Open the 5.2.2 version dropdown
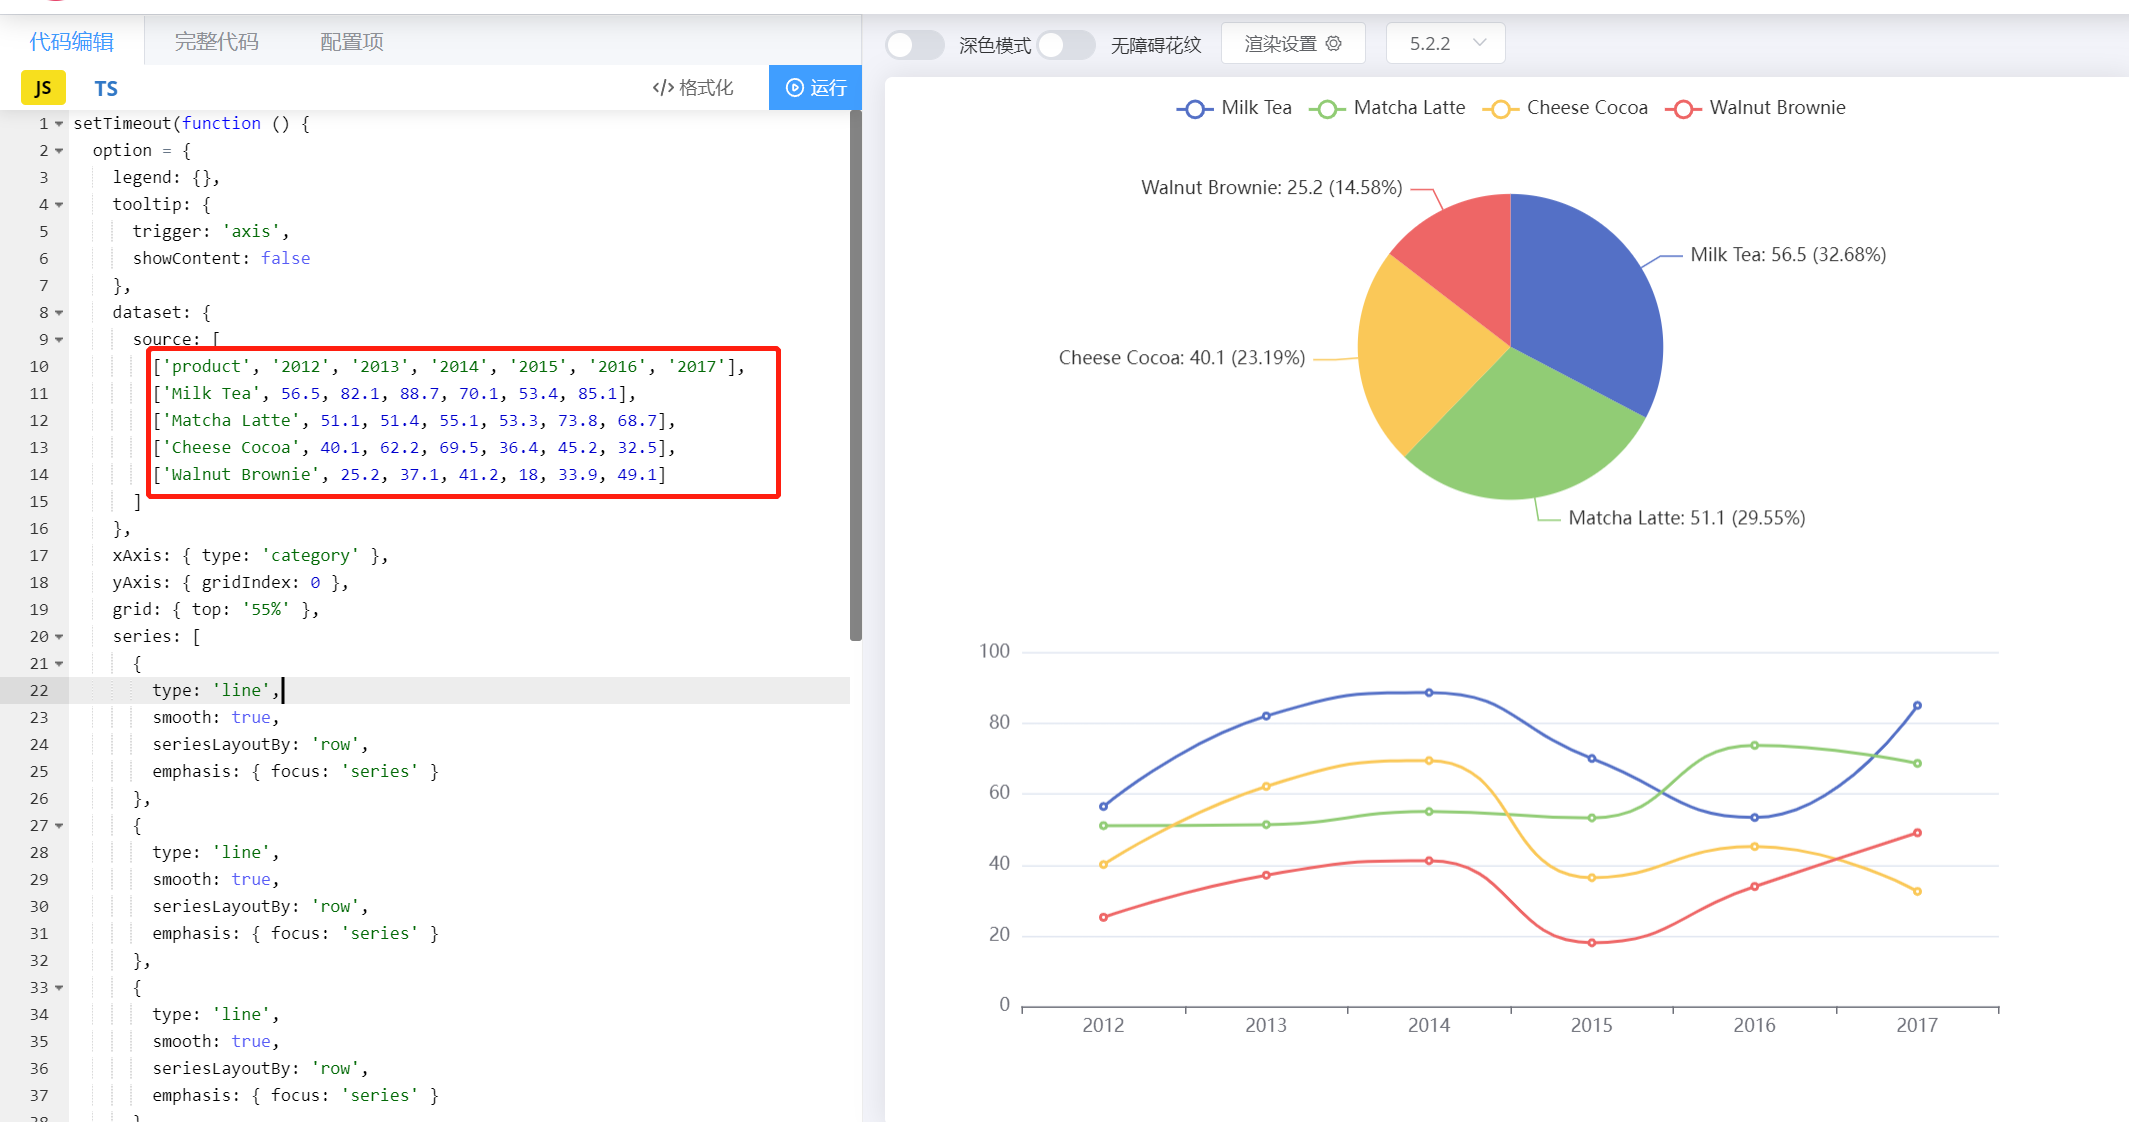2129x1122 pixels. coord(1445,44)
